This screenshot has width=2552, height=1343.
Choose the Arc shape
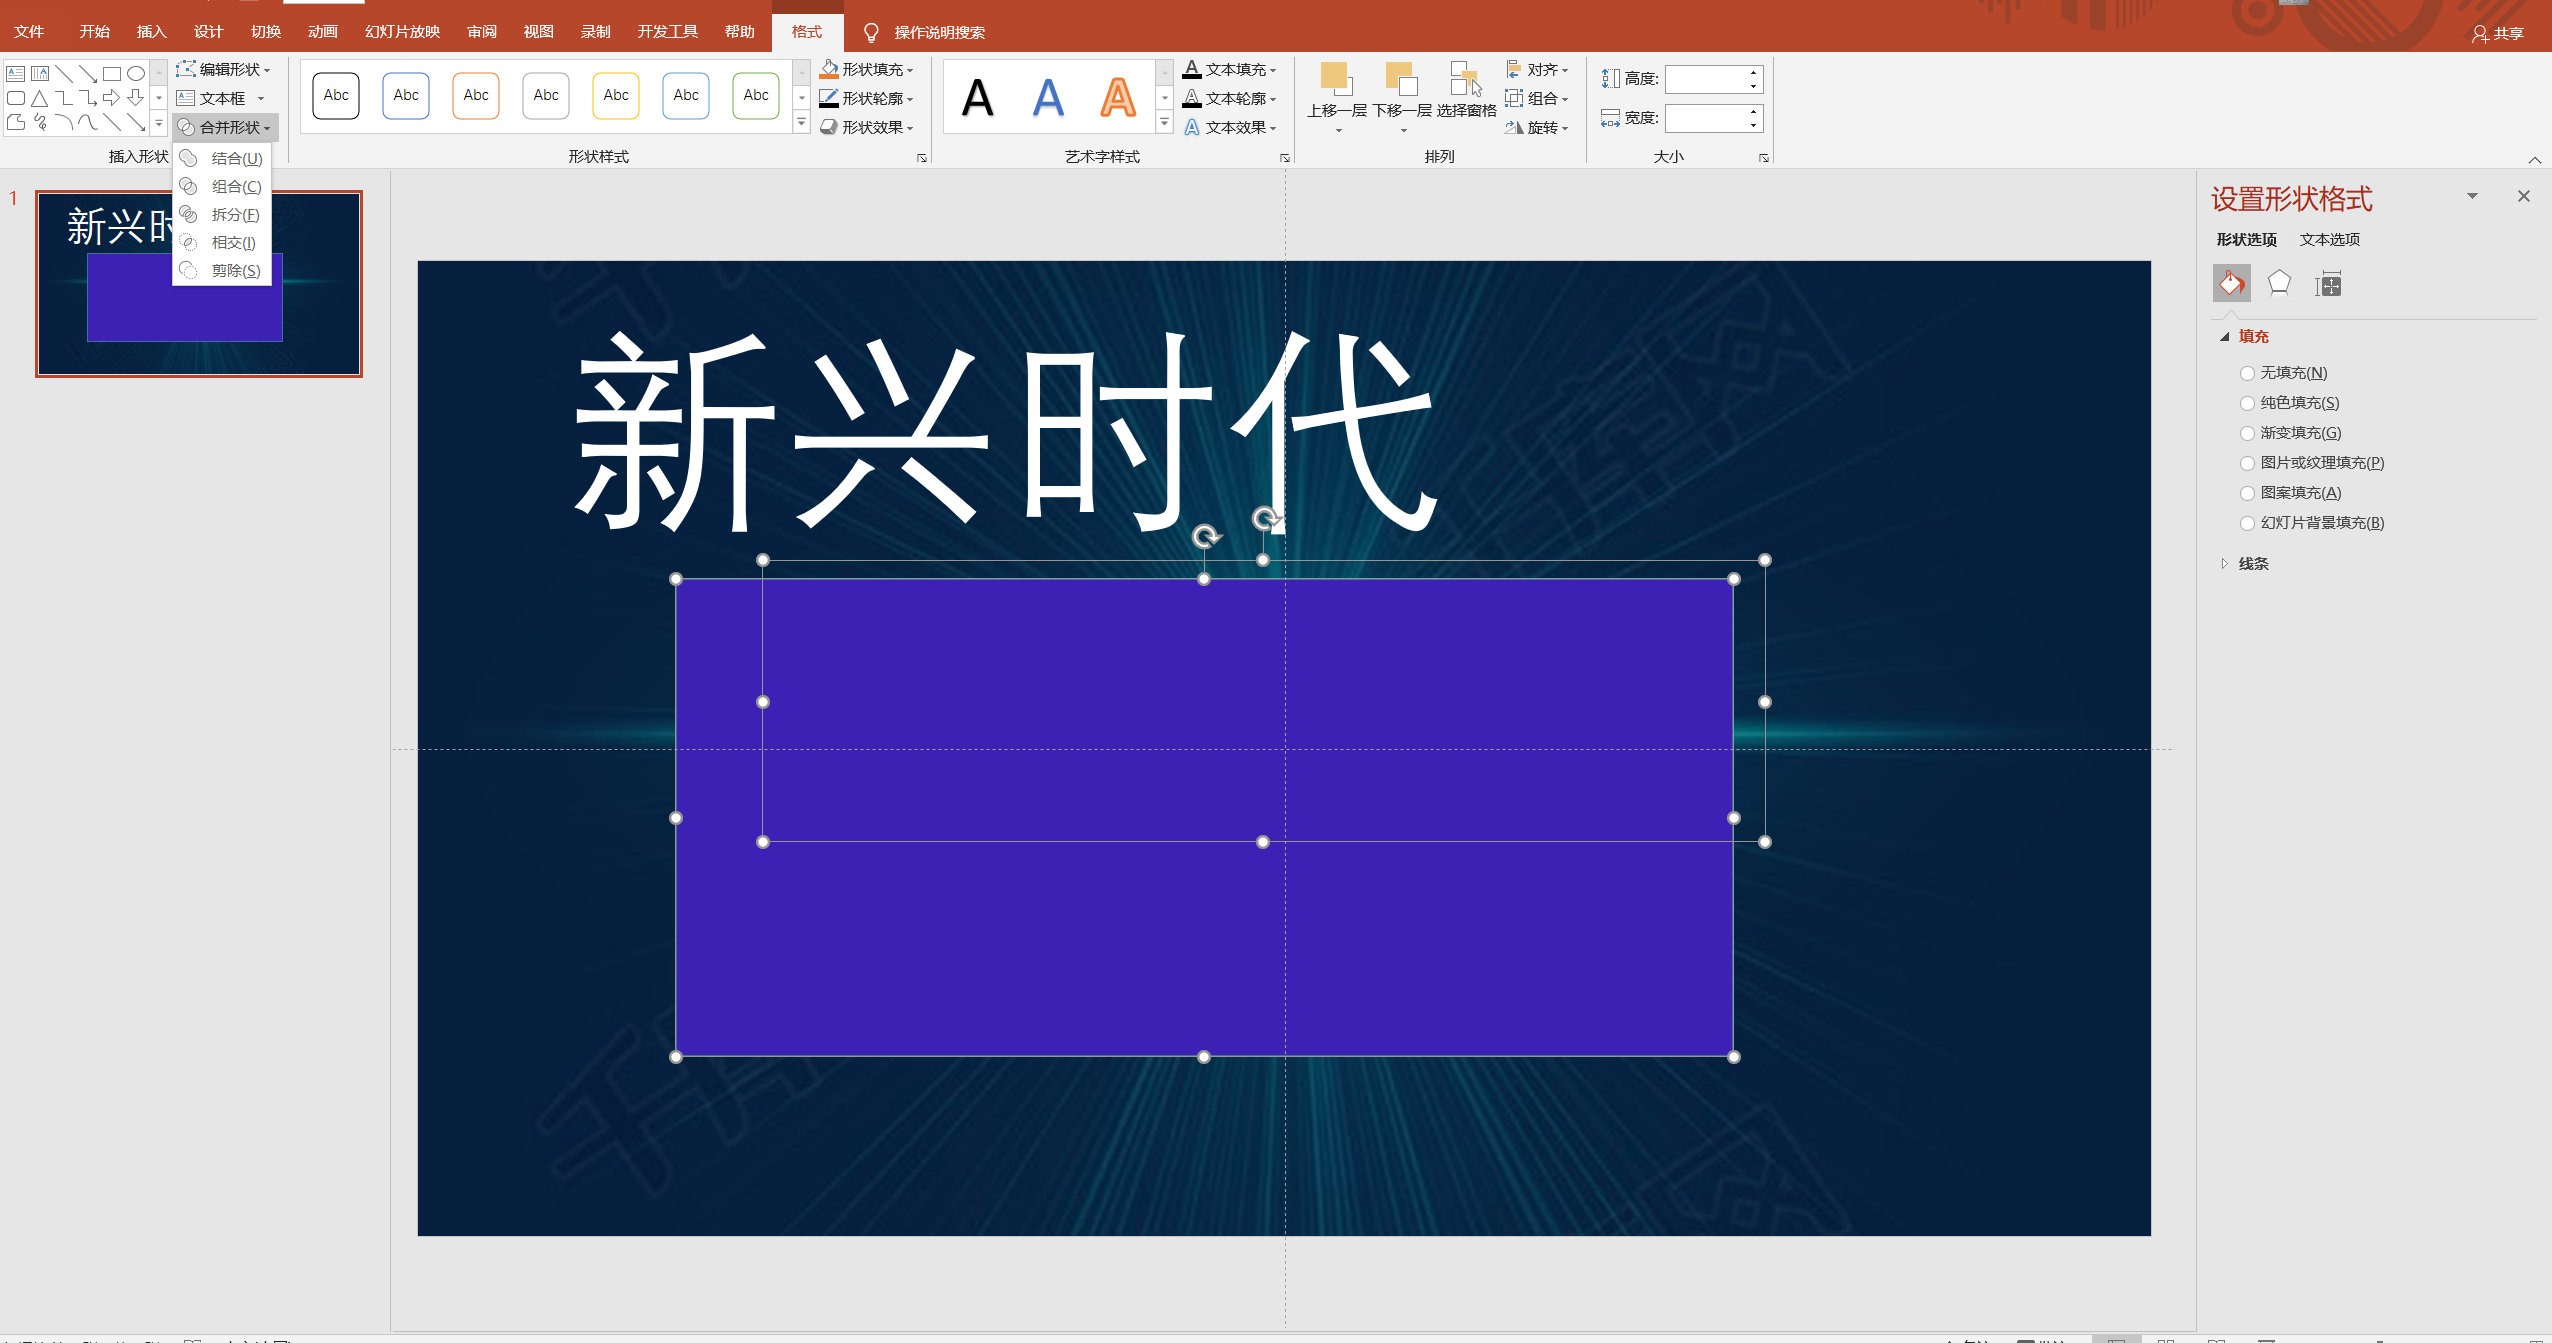(64, 122)
